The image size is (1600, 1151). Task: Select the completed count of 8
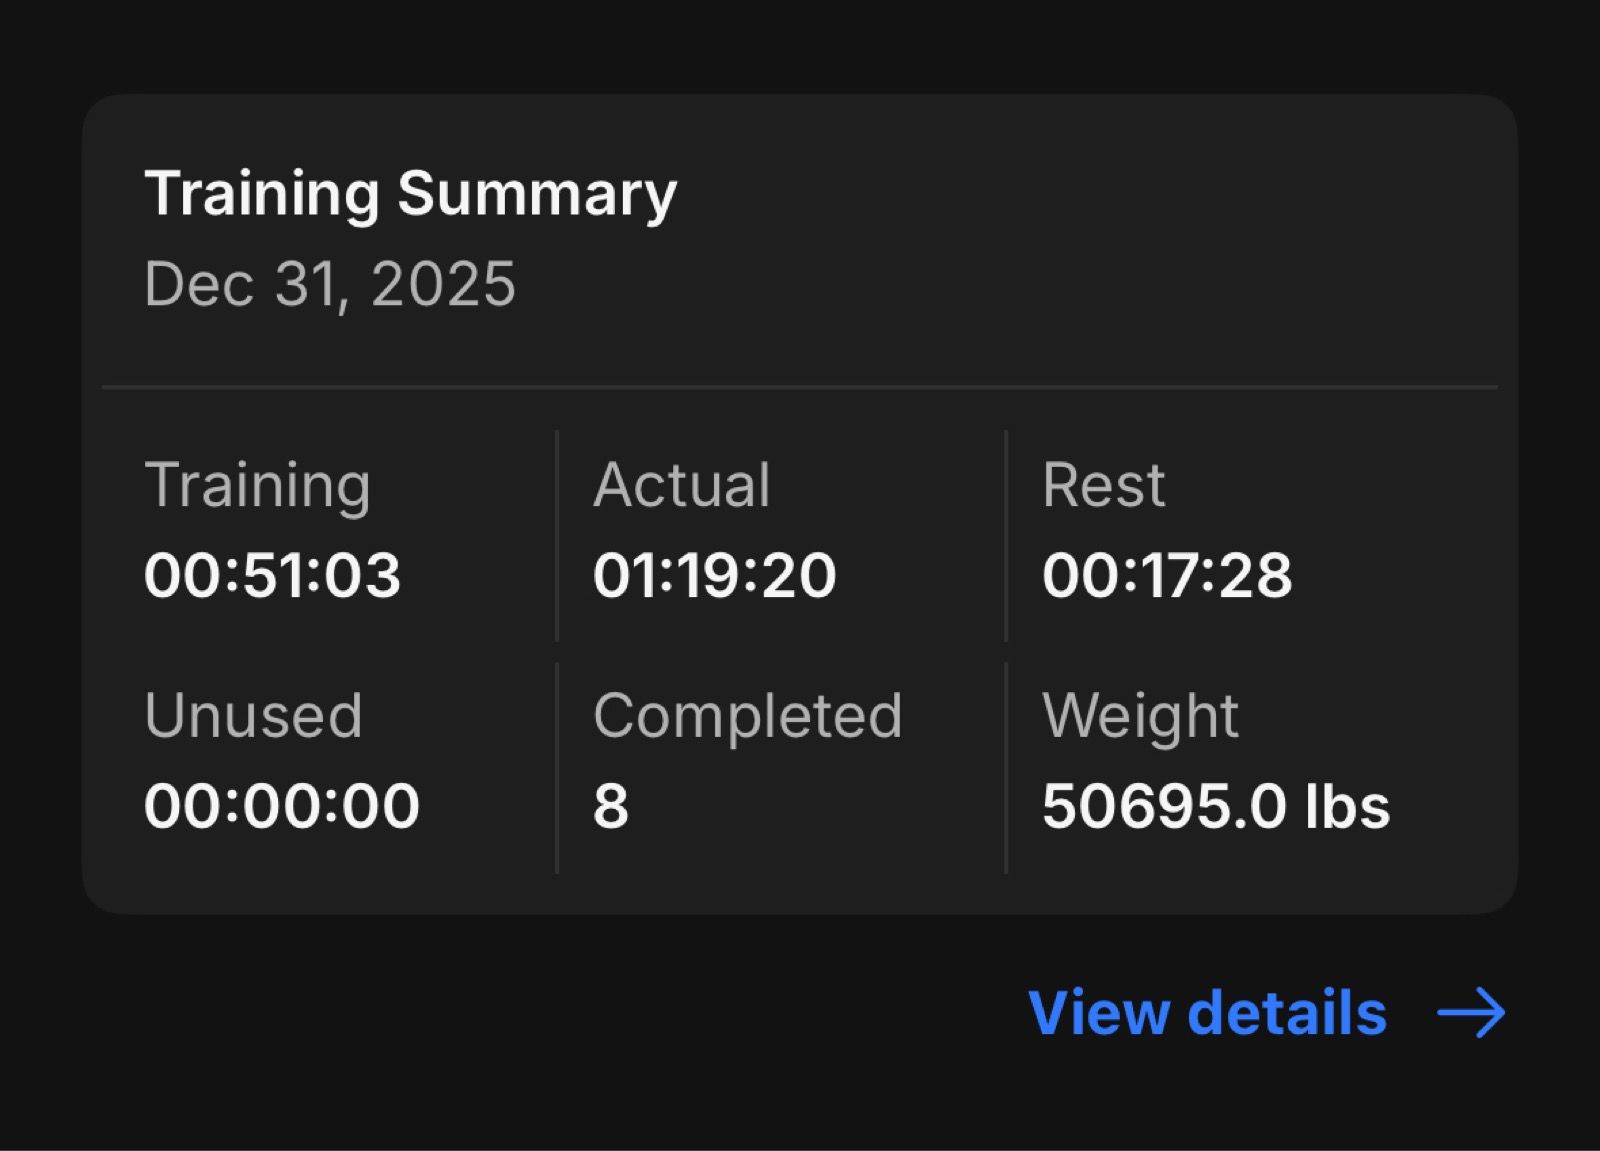(x=610, y=806)
